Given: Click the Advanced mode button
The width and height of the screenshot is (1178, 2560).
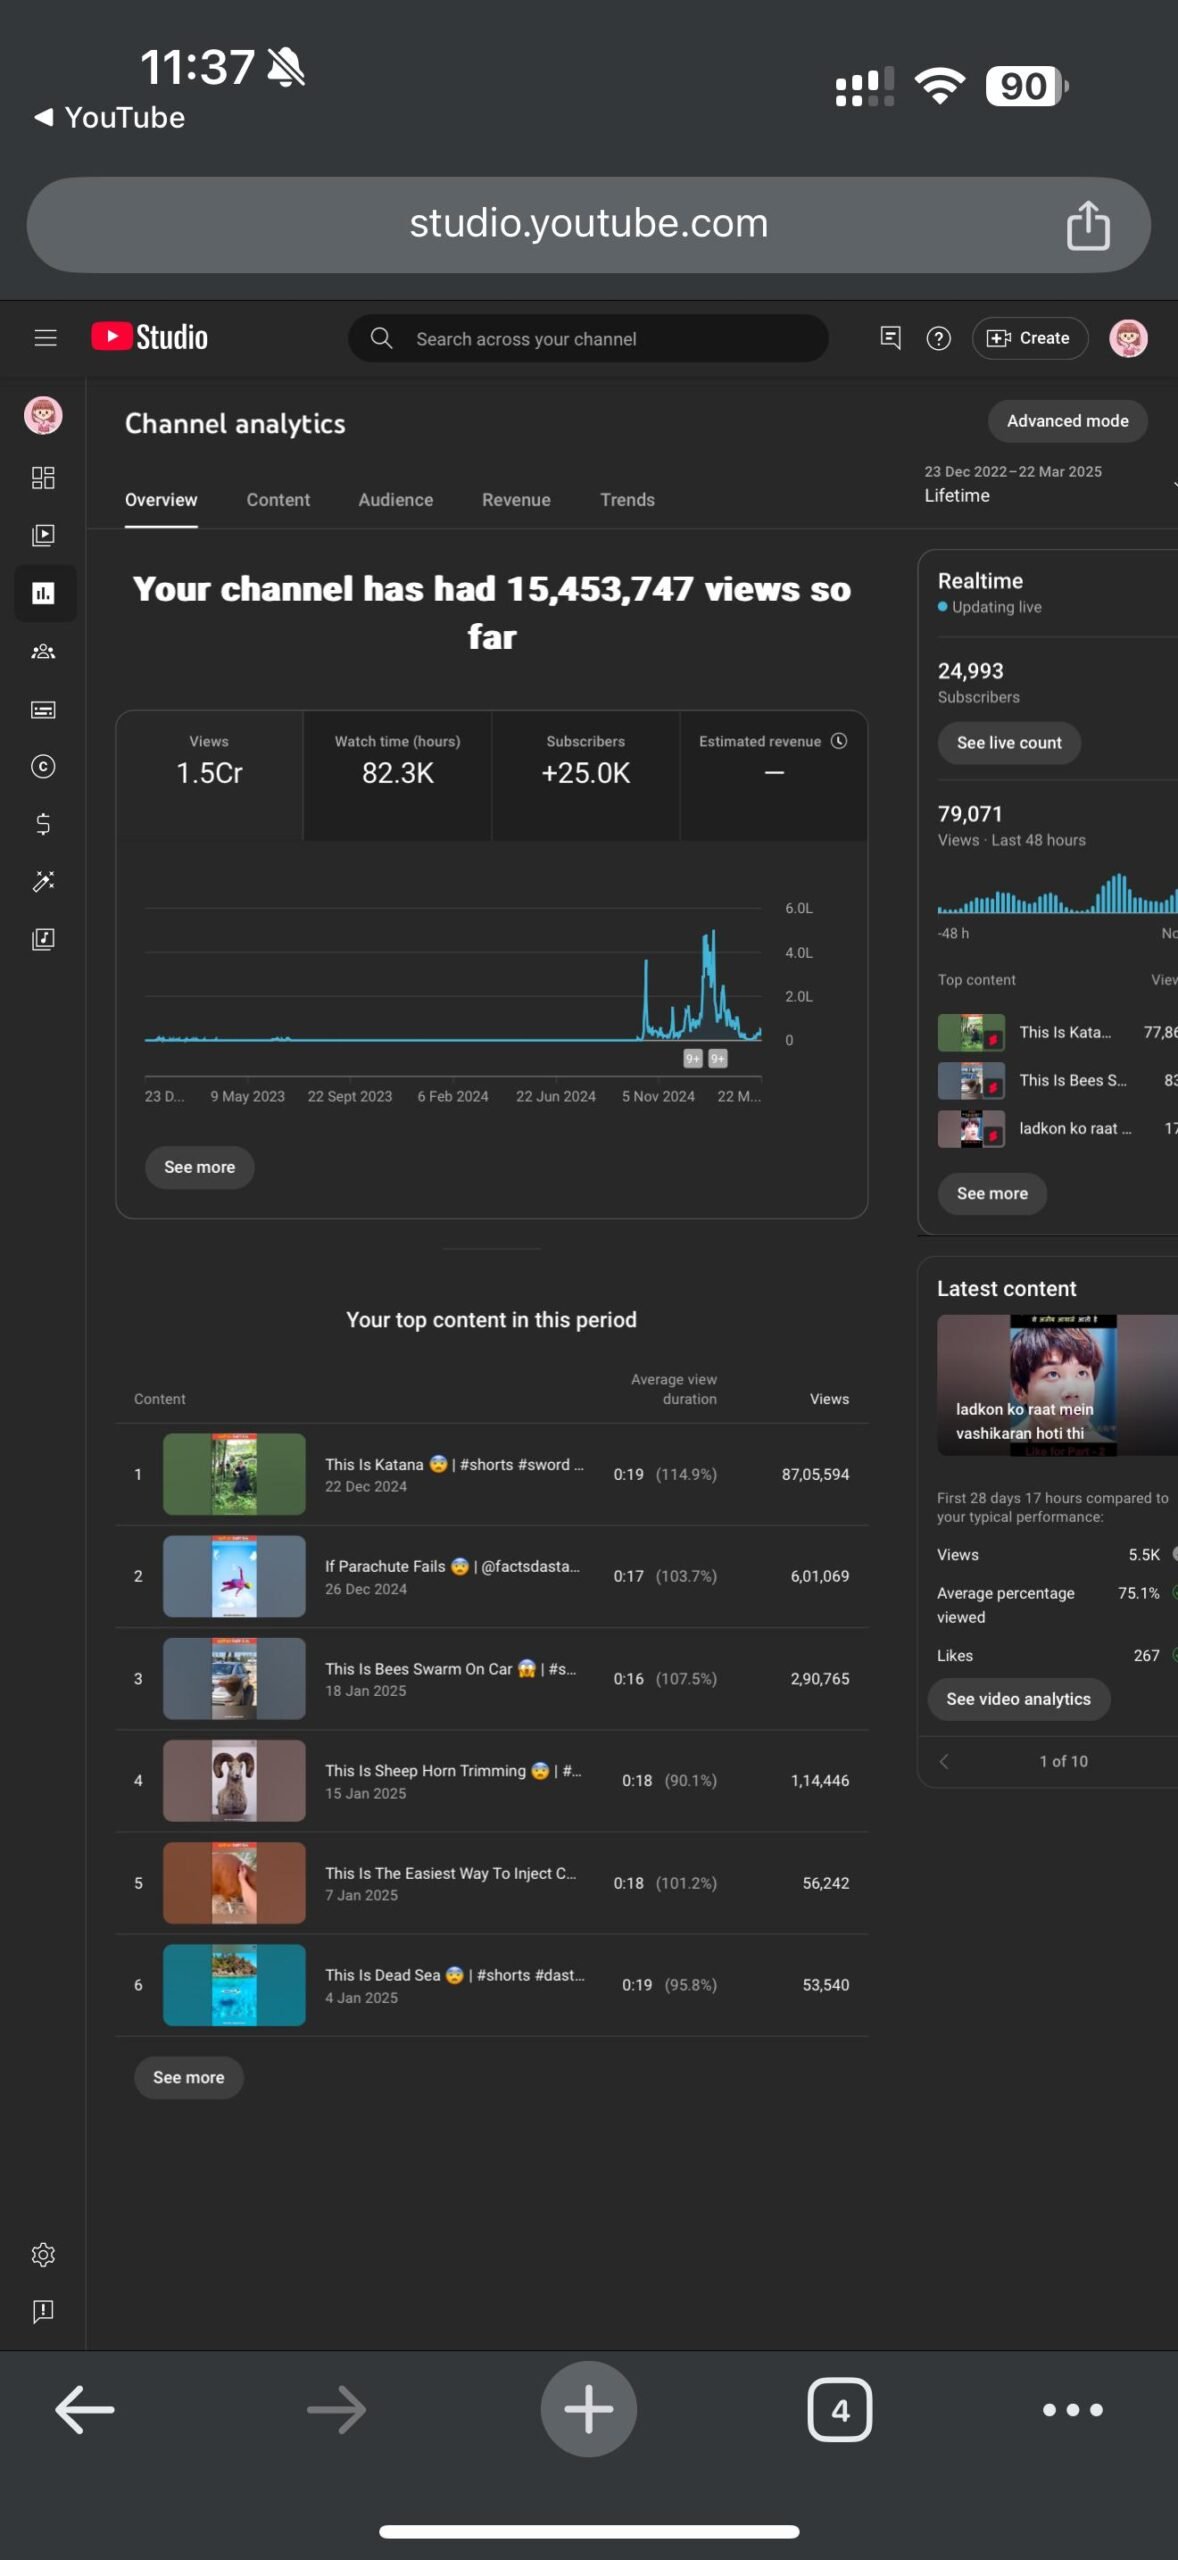Looking at the screenshot, I should 1067,421.
